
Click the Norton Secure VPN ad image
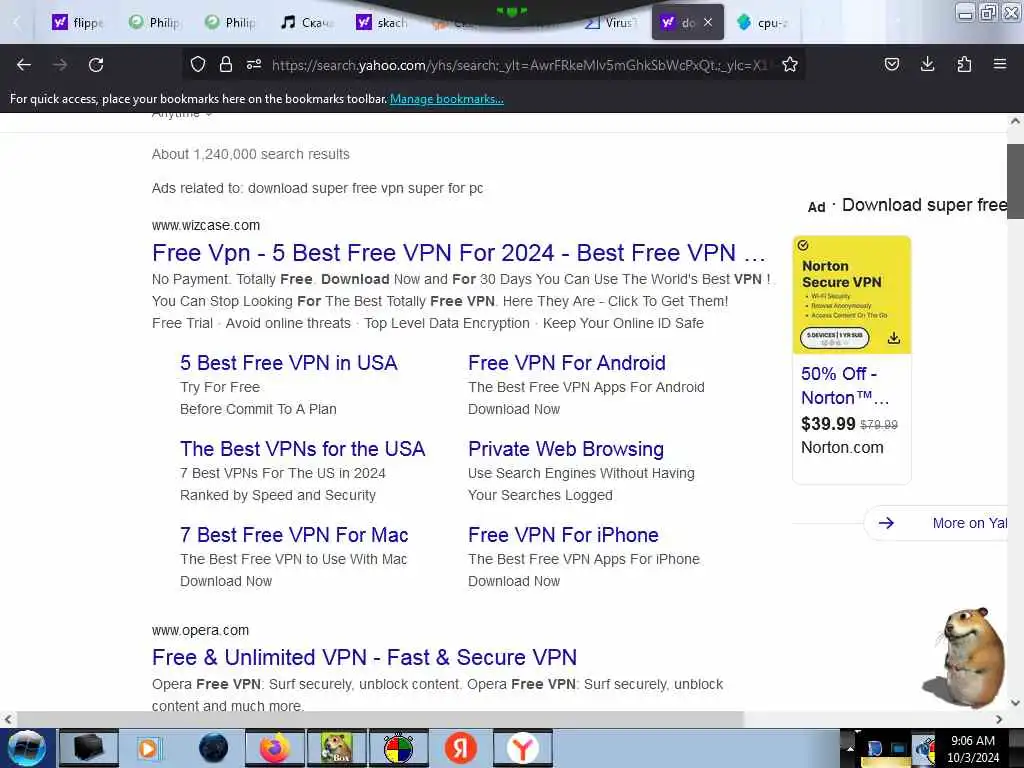[852, 295]
